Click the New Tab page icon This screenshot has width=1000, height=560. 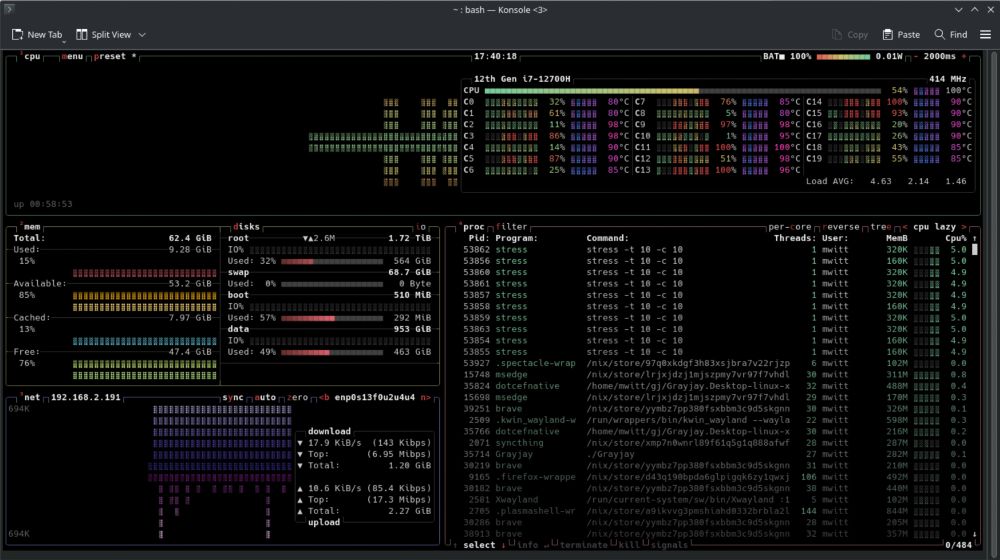[17, 34]
